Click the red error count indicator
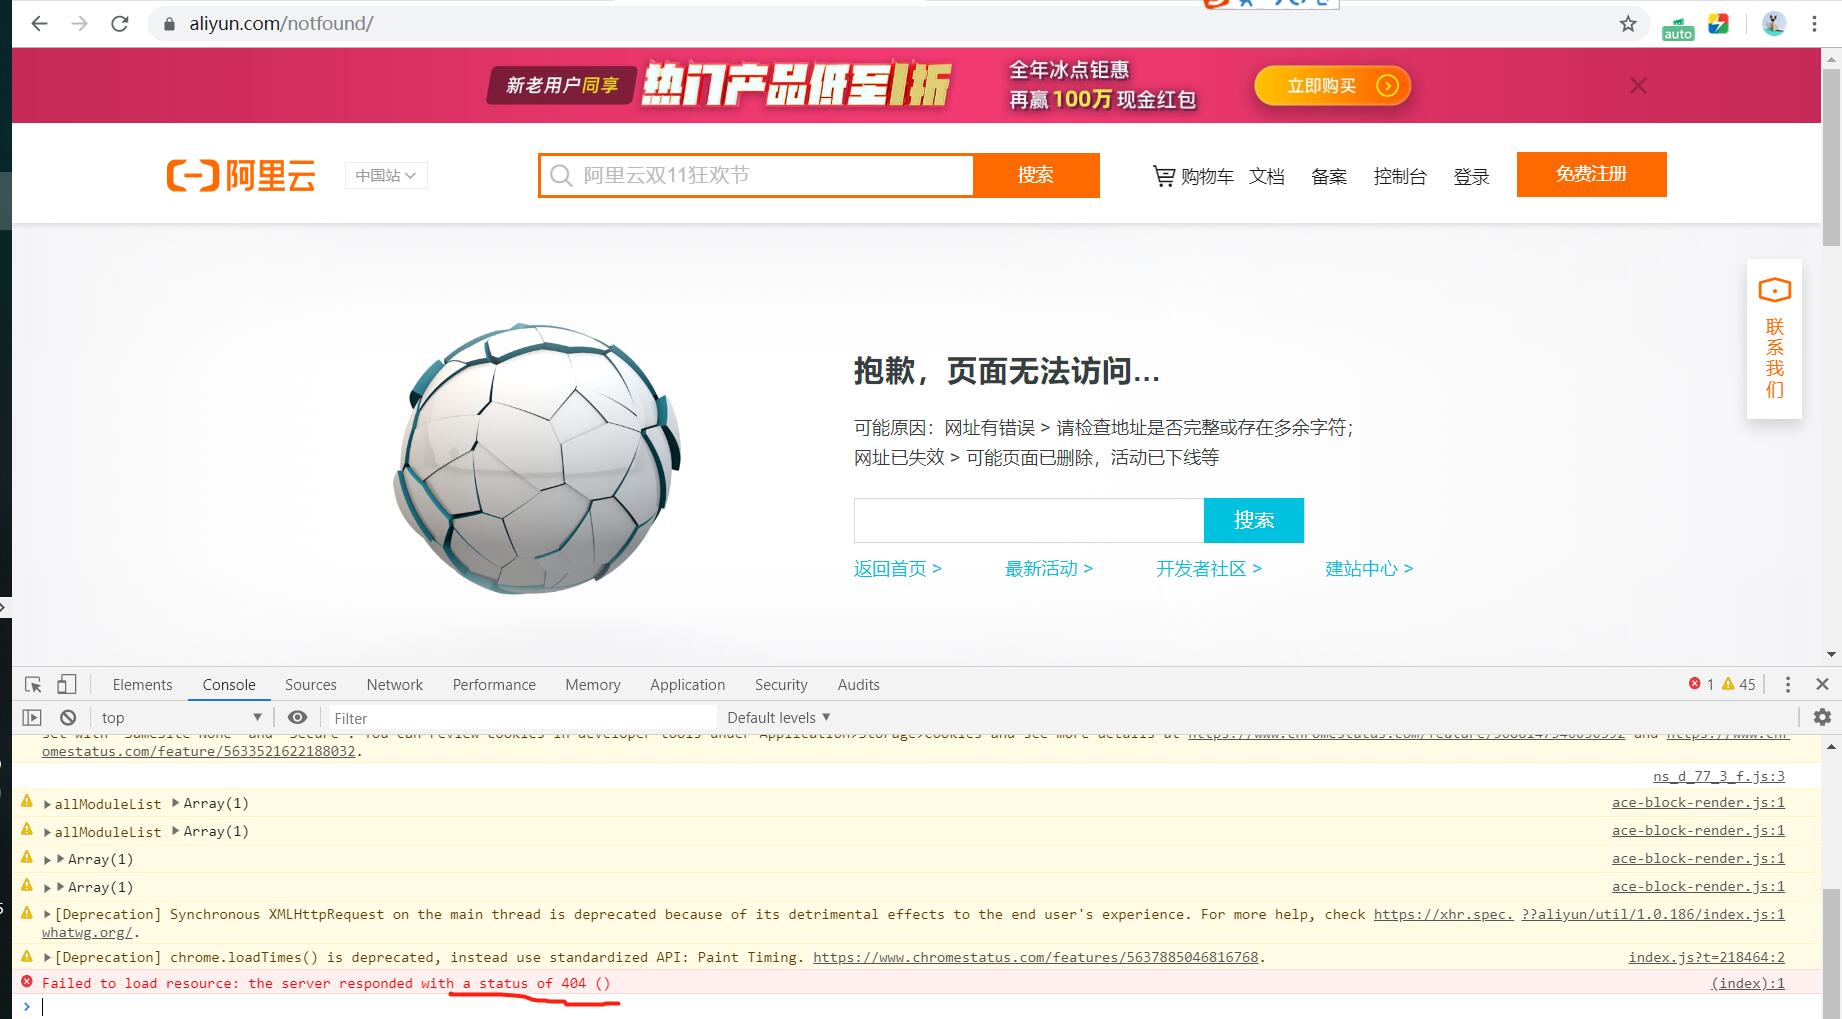1842x1019 pixels. click(x=1701, y=684)
